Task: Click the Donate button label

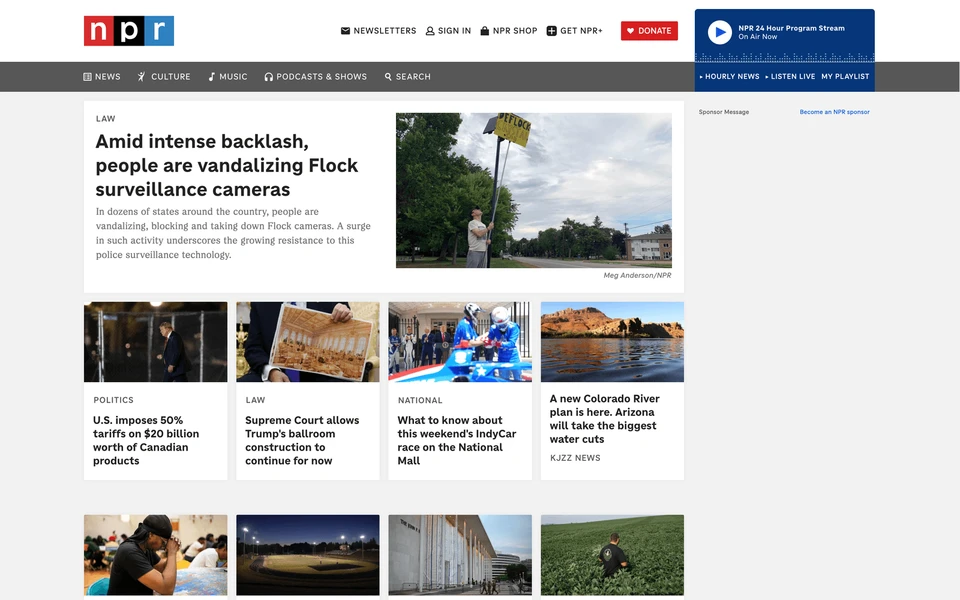Action: [654, 31]
